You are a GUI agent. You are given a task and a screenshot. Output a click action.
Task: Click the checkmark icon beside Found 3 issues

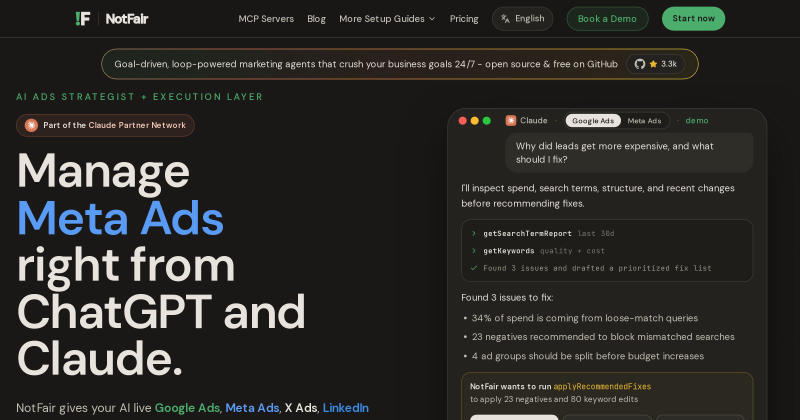[473, 268]
